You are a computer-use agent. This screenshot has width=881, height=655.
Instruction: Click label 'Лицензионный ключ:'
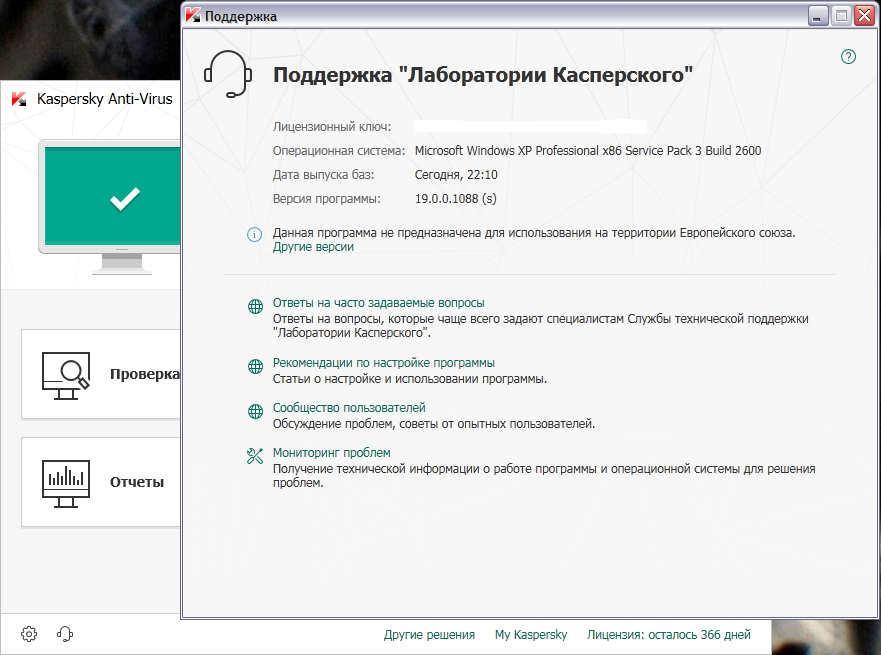(332, 127)
